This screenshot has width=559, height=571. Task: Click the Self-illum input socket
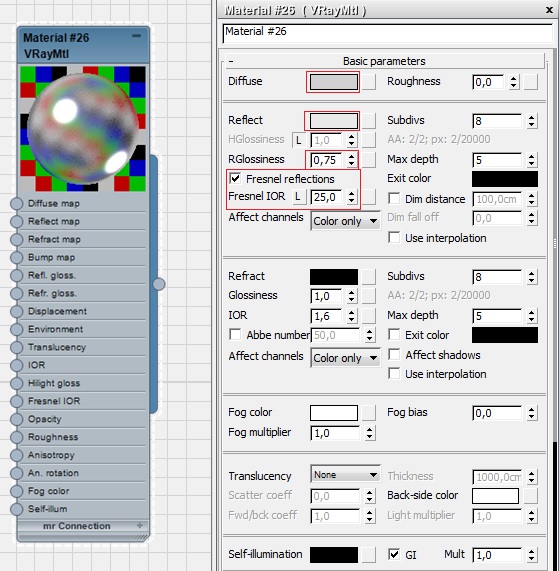[16, 509]
